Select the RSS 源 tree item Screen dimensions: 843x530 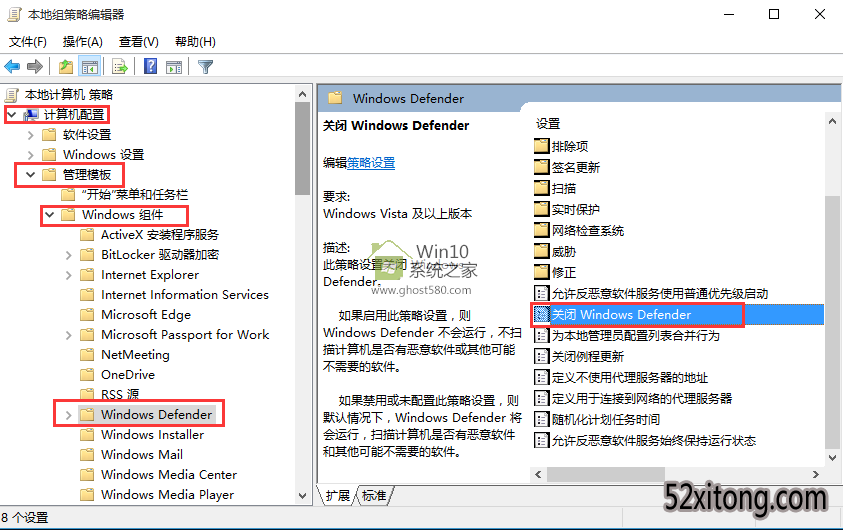(x=120, y=394)
